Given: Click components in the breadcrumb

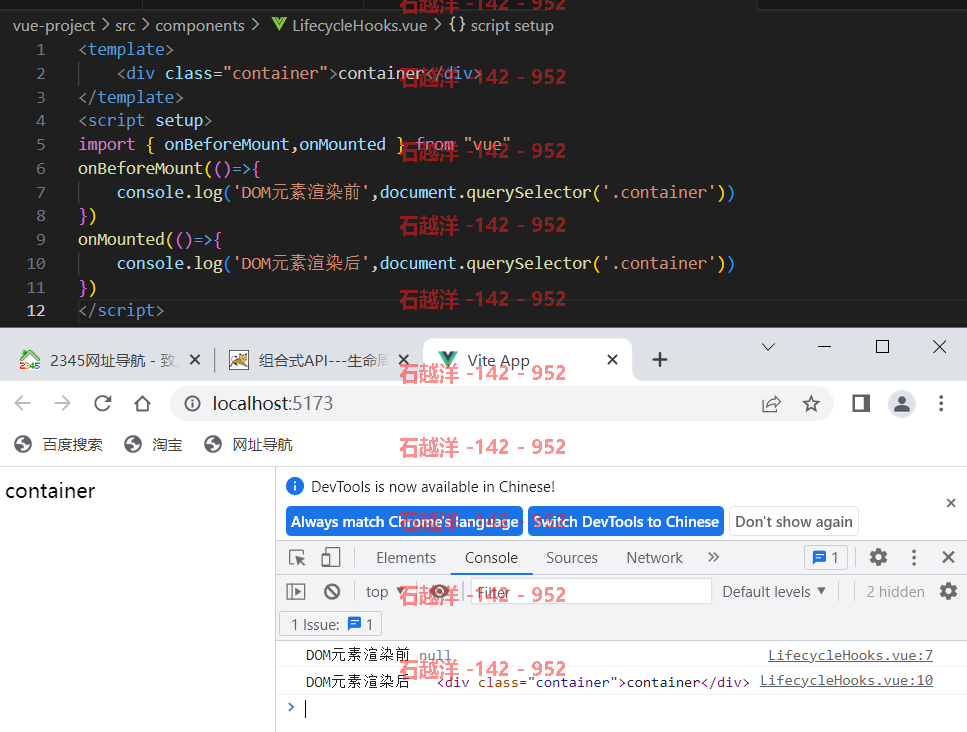Looking at the screenshot, I should pos(200,26).
